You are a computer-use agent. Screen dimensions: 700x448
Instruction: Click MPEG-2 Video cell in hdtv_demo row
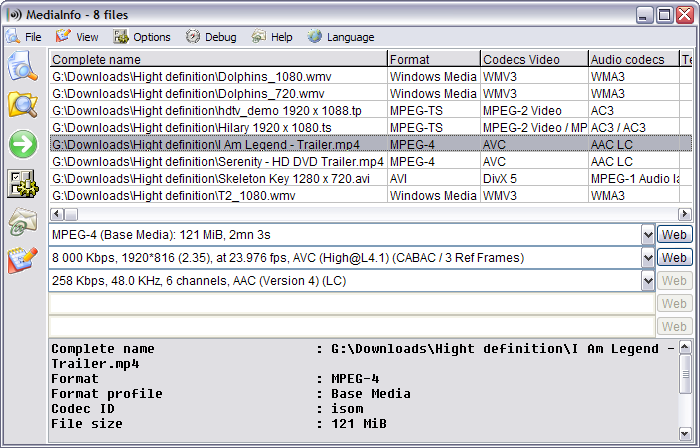(534, 111)
